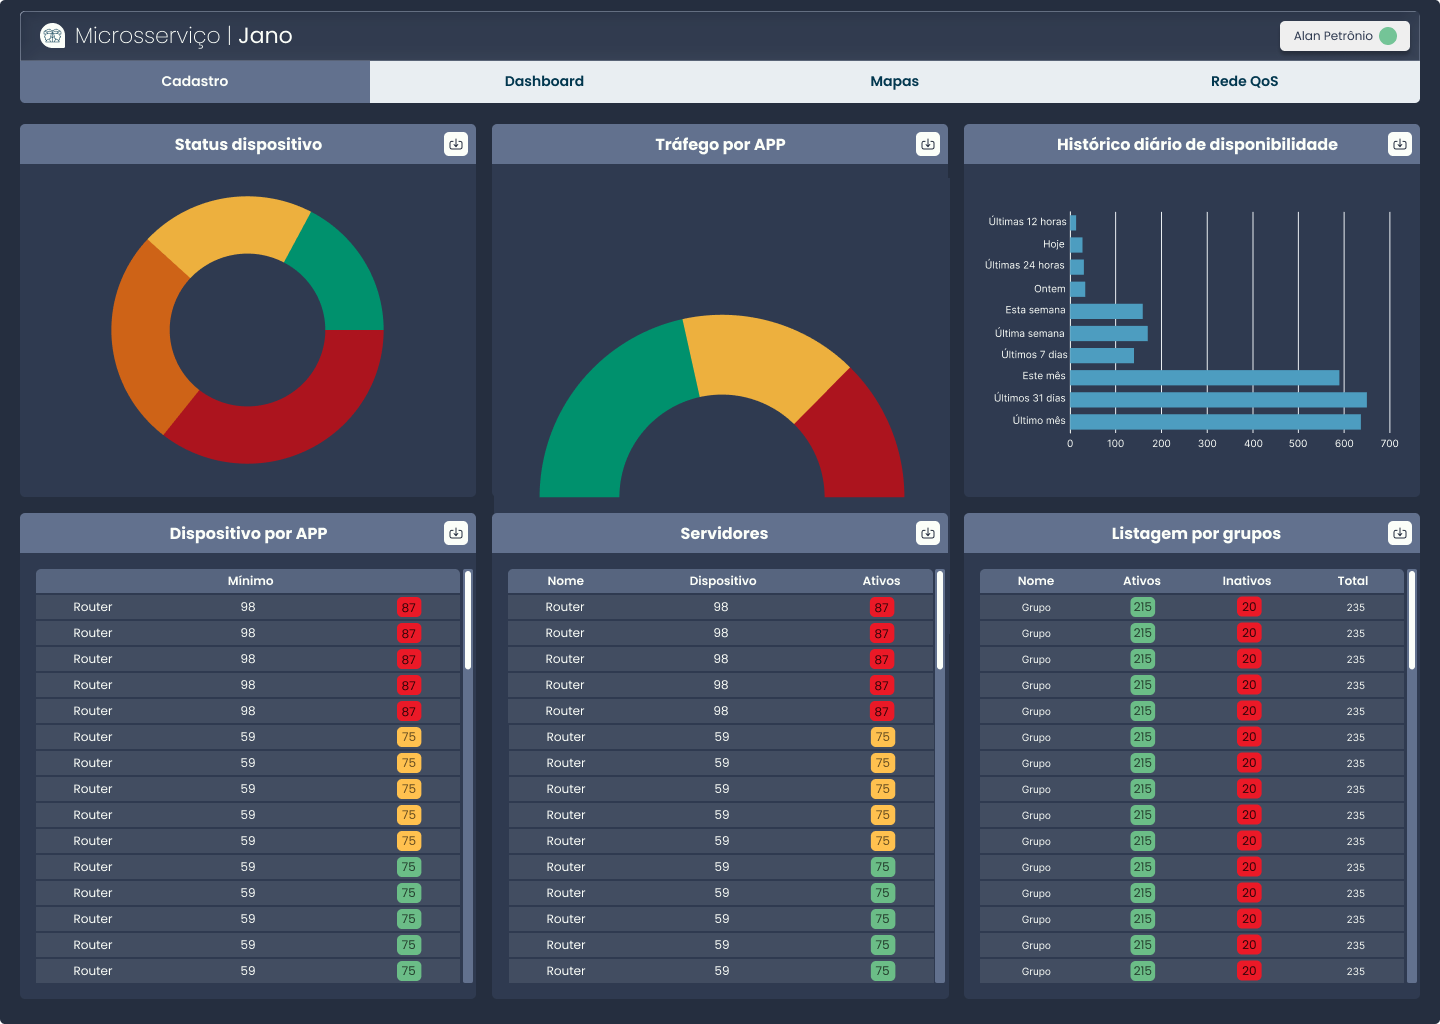This screenshot has width=1440, height=1024.
Task: Click Mínimo header in Dispositivo por APP
Action: tap(250, 581)
